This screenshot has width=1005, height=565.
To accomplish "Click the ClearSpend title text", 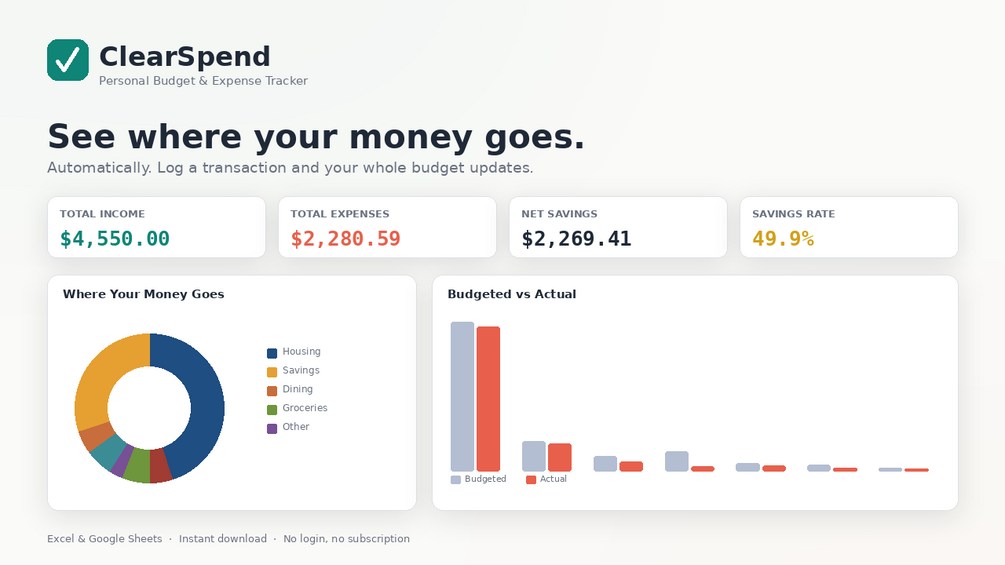I will point(185,56).
